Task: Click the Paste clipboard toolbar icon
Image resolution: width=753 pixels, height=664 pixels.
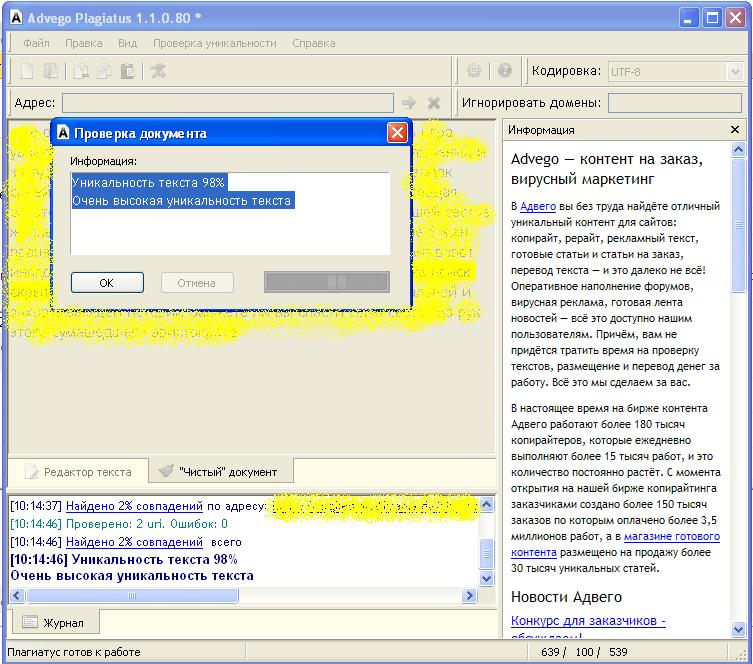Action: (x=127, y=71)
